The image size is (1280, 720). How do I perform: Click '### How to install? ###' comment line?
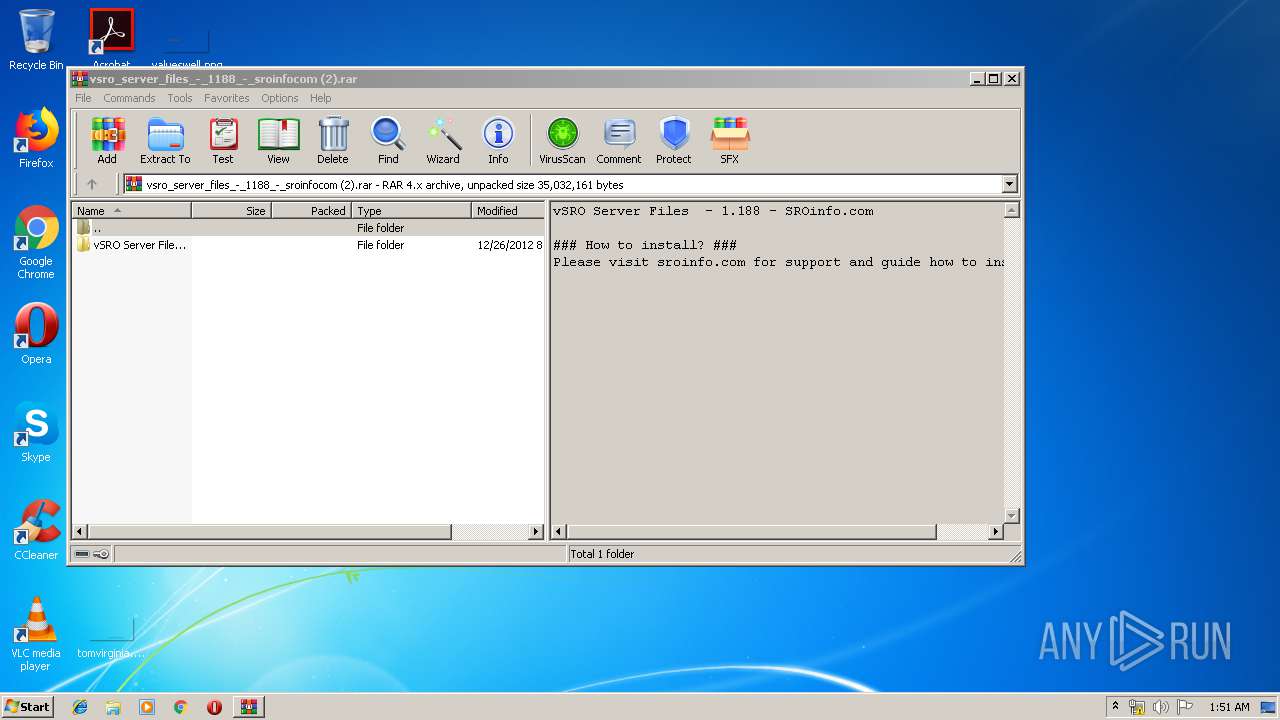coord(645,245)
